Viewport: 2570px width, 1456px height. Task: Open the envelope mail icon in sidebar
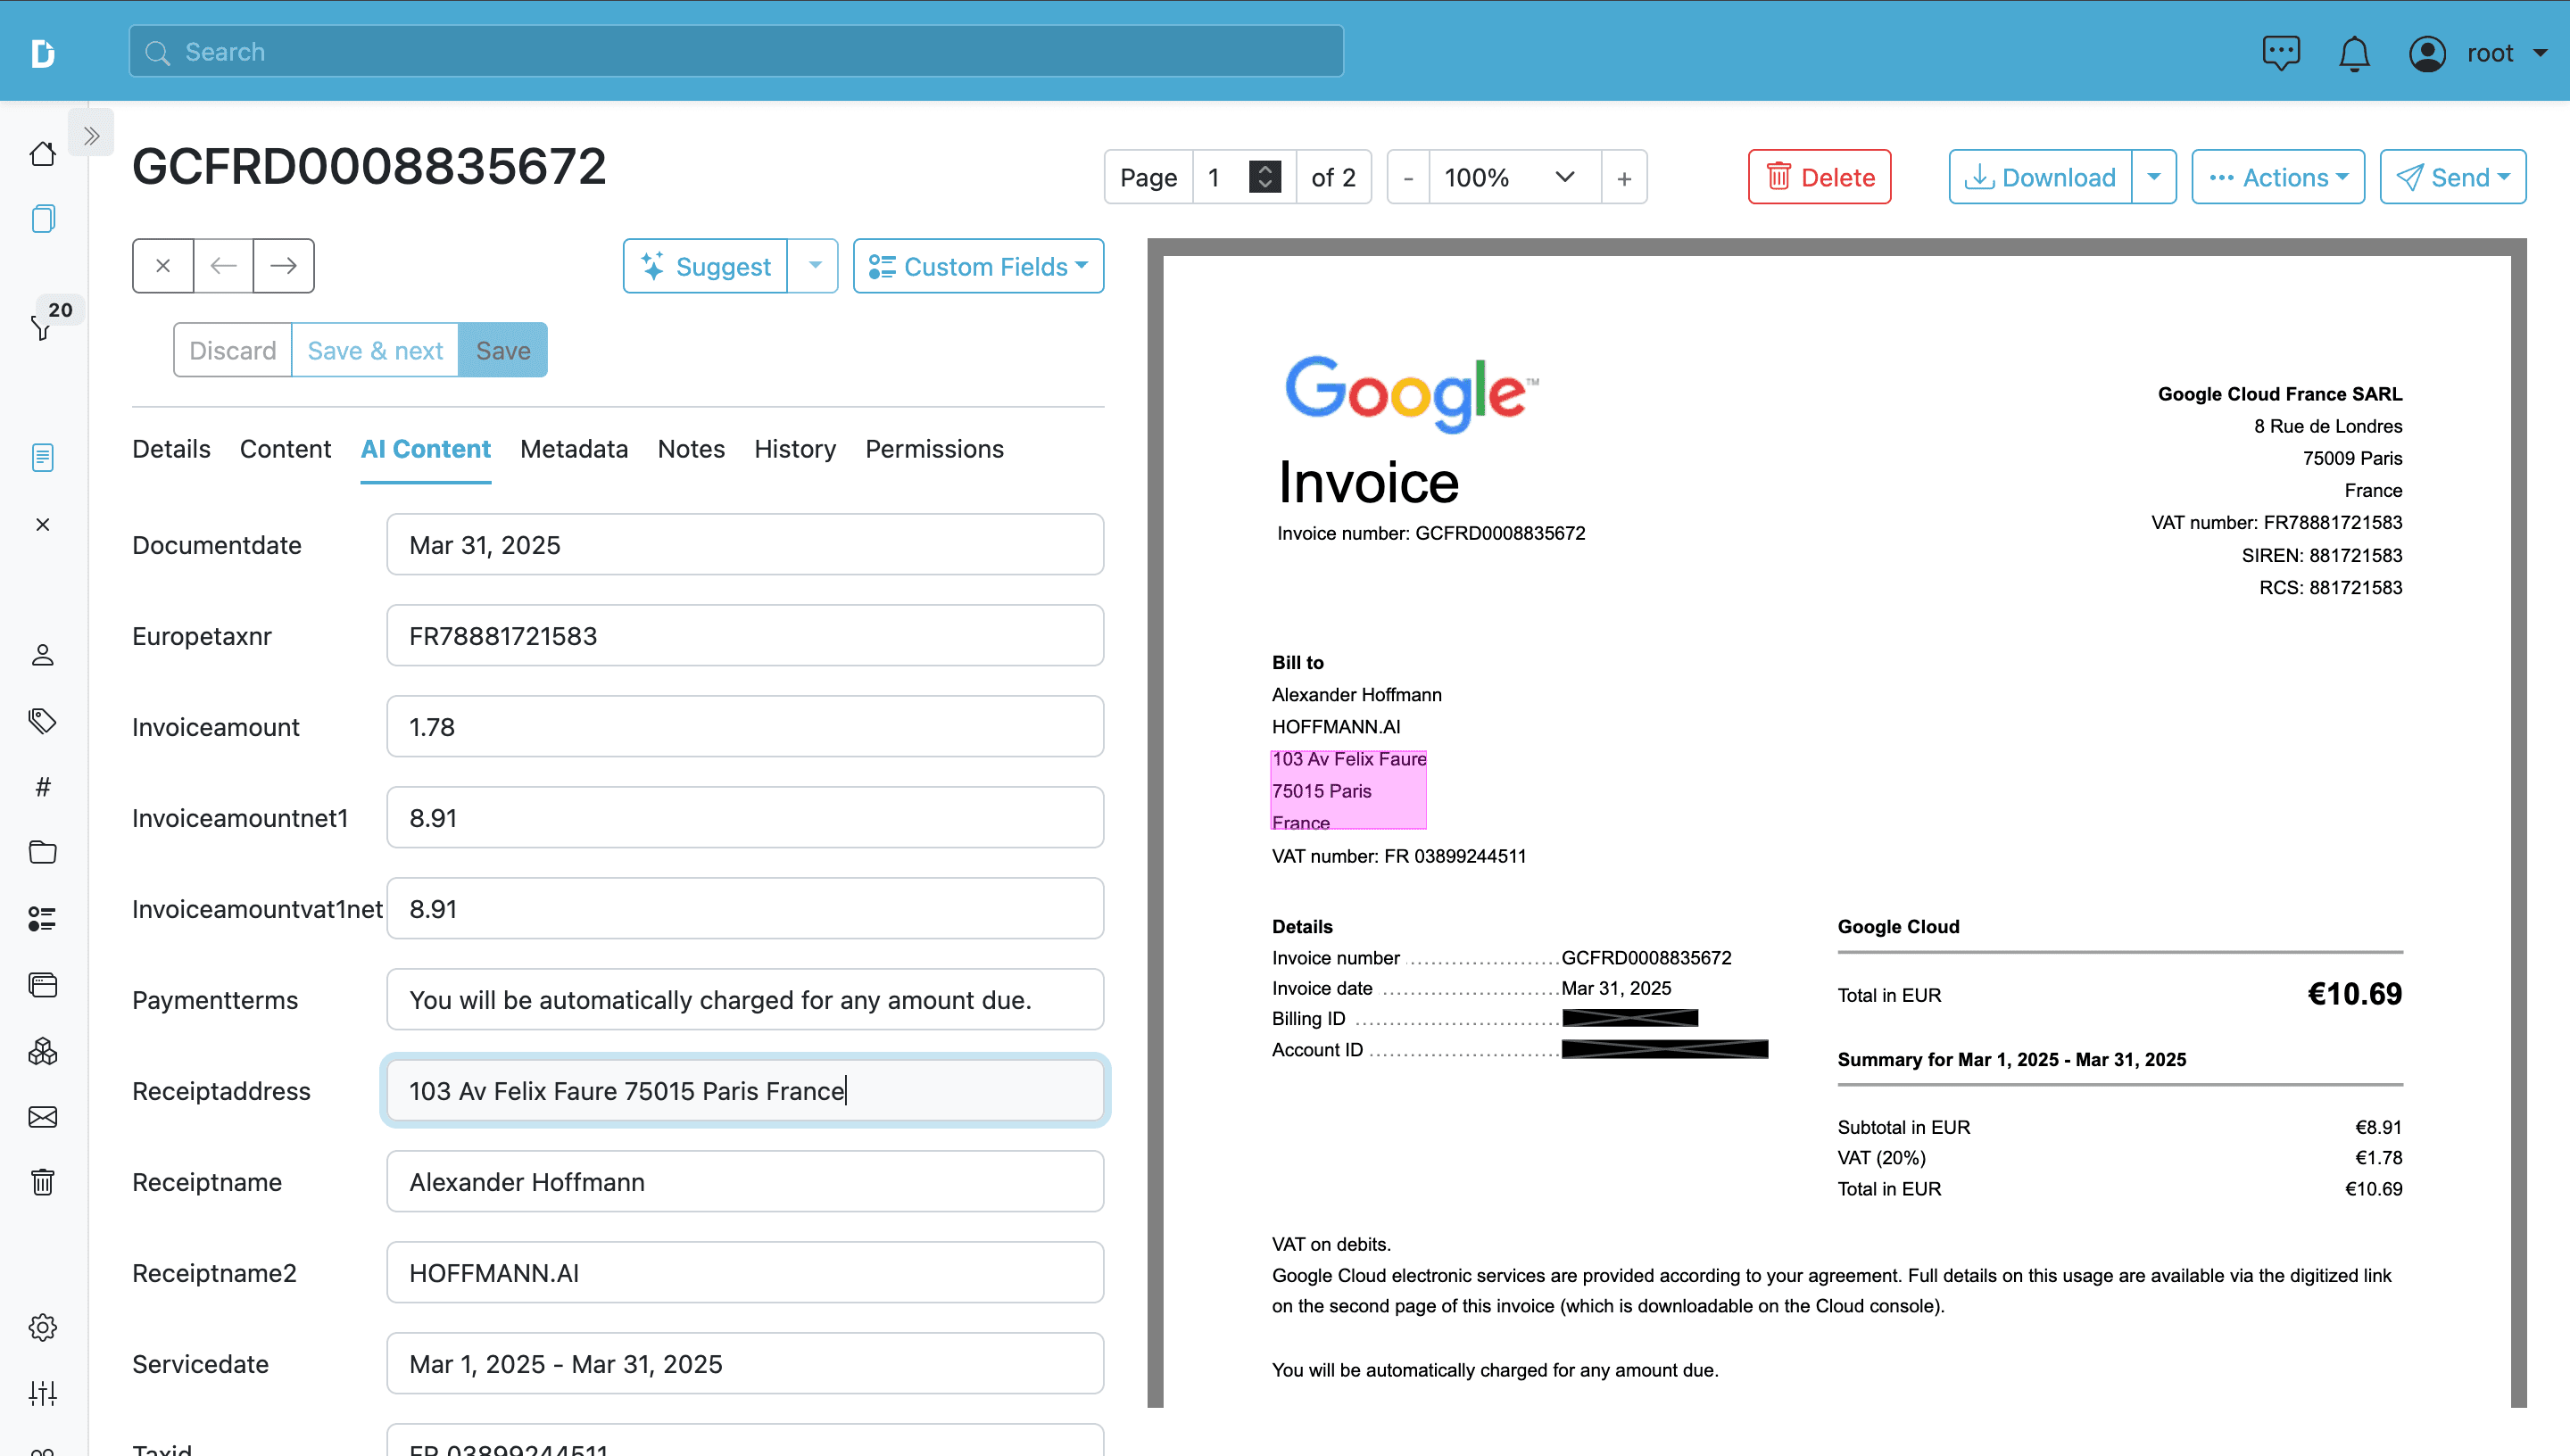click(x=43, y=1117)
